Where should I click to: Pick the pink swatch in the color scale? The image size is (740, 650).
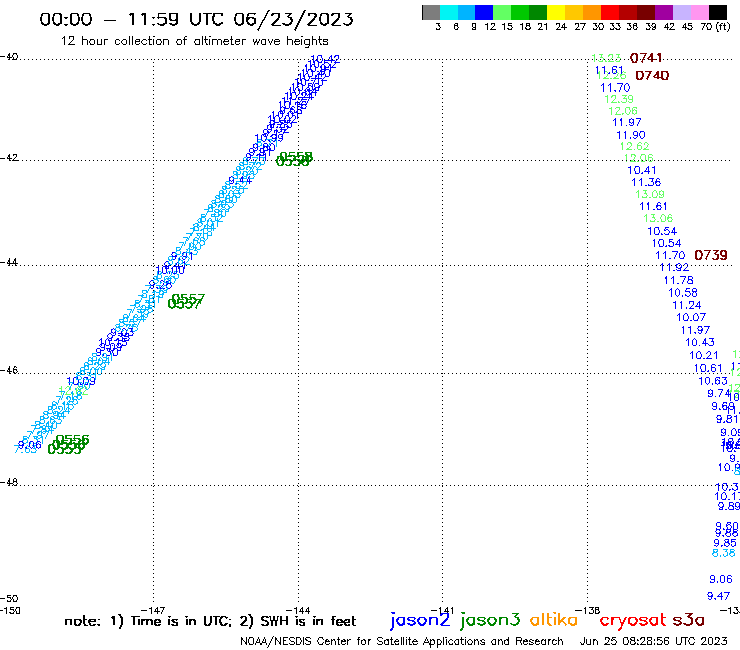pos(699,12)
